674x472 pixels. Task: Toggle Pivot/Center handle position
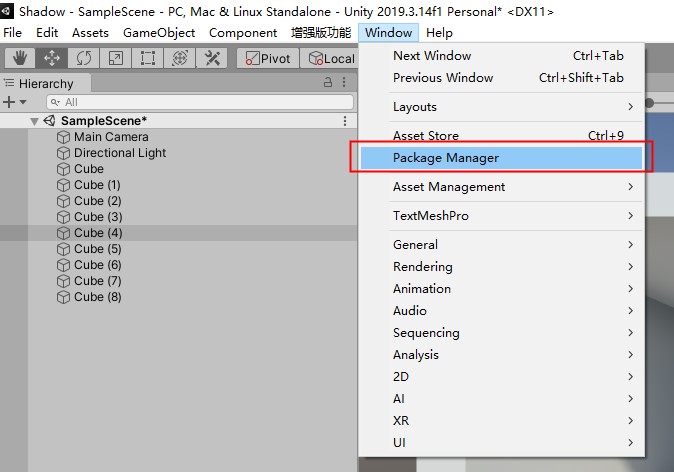pyautogui.click(x=268, y=58)
